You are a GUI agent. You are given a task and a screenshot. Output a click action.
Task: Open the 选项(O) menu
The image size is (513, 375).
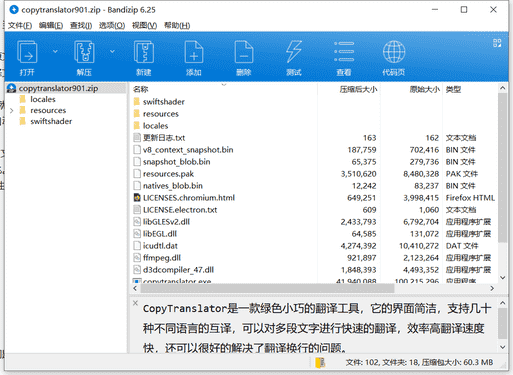point(112,25)
